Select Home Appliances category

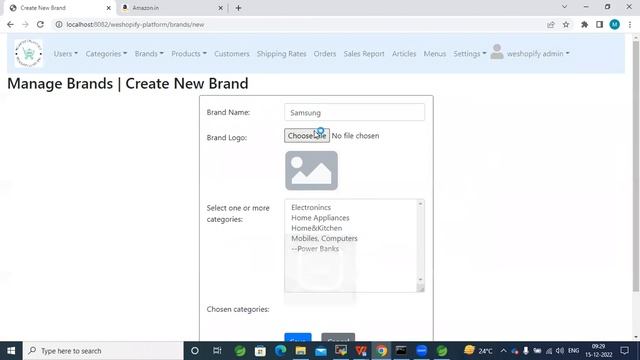pyautogui.click(x=320, y=218)
